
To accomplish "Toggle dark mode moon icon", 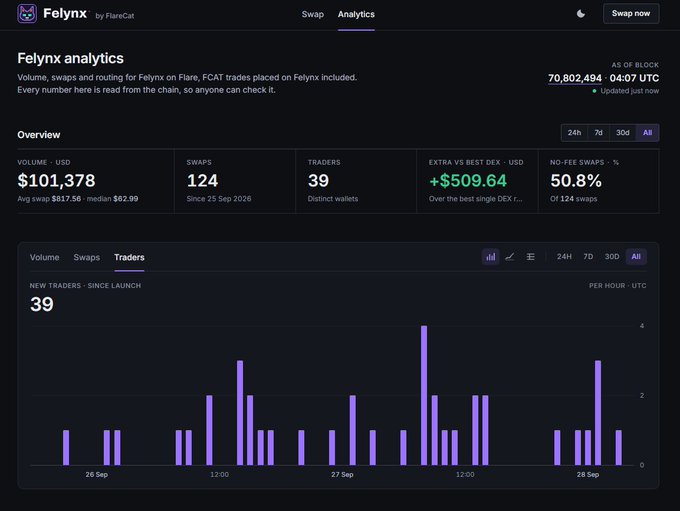I will click(581, 14).
